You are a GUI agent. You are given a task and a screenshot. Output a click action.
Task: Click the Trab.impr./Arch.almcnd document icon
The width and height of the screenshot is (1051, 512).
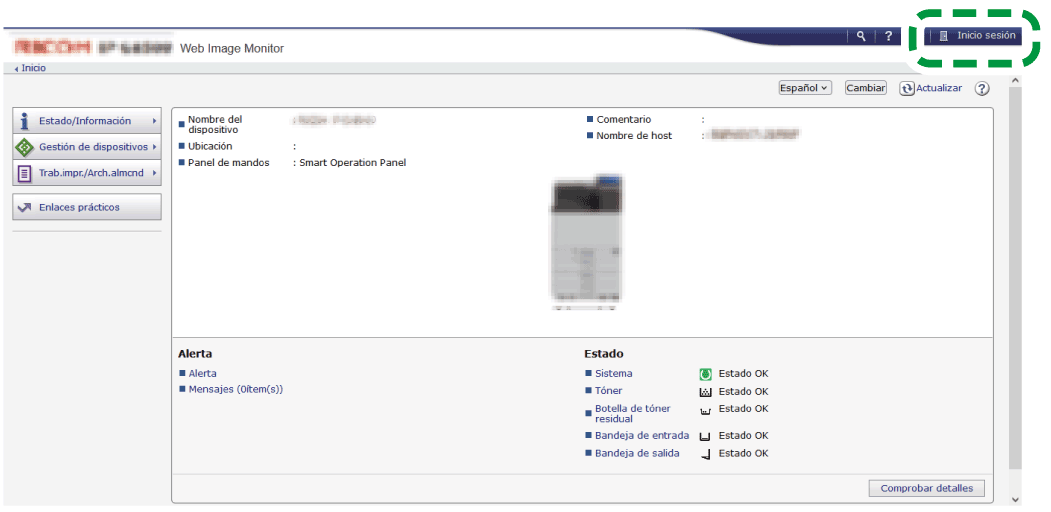[x=25, y=173]
